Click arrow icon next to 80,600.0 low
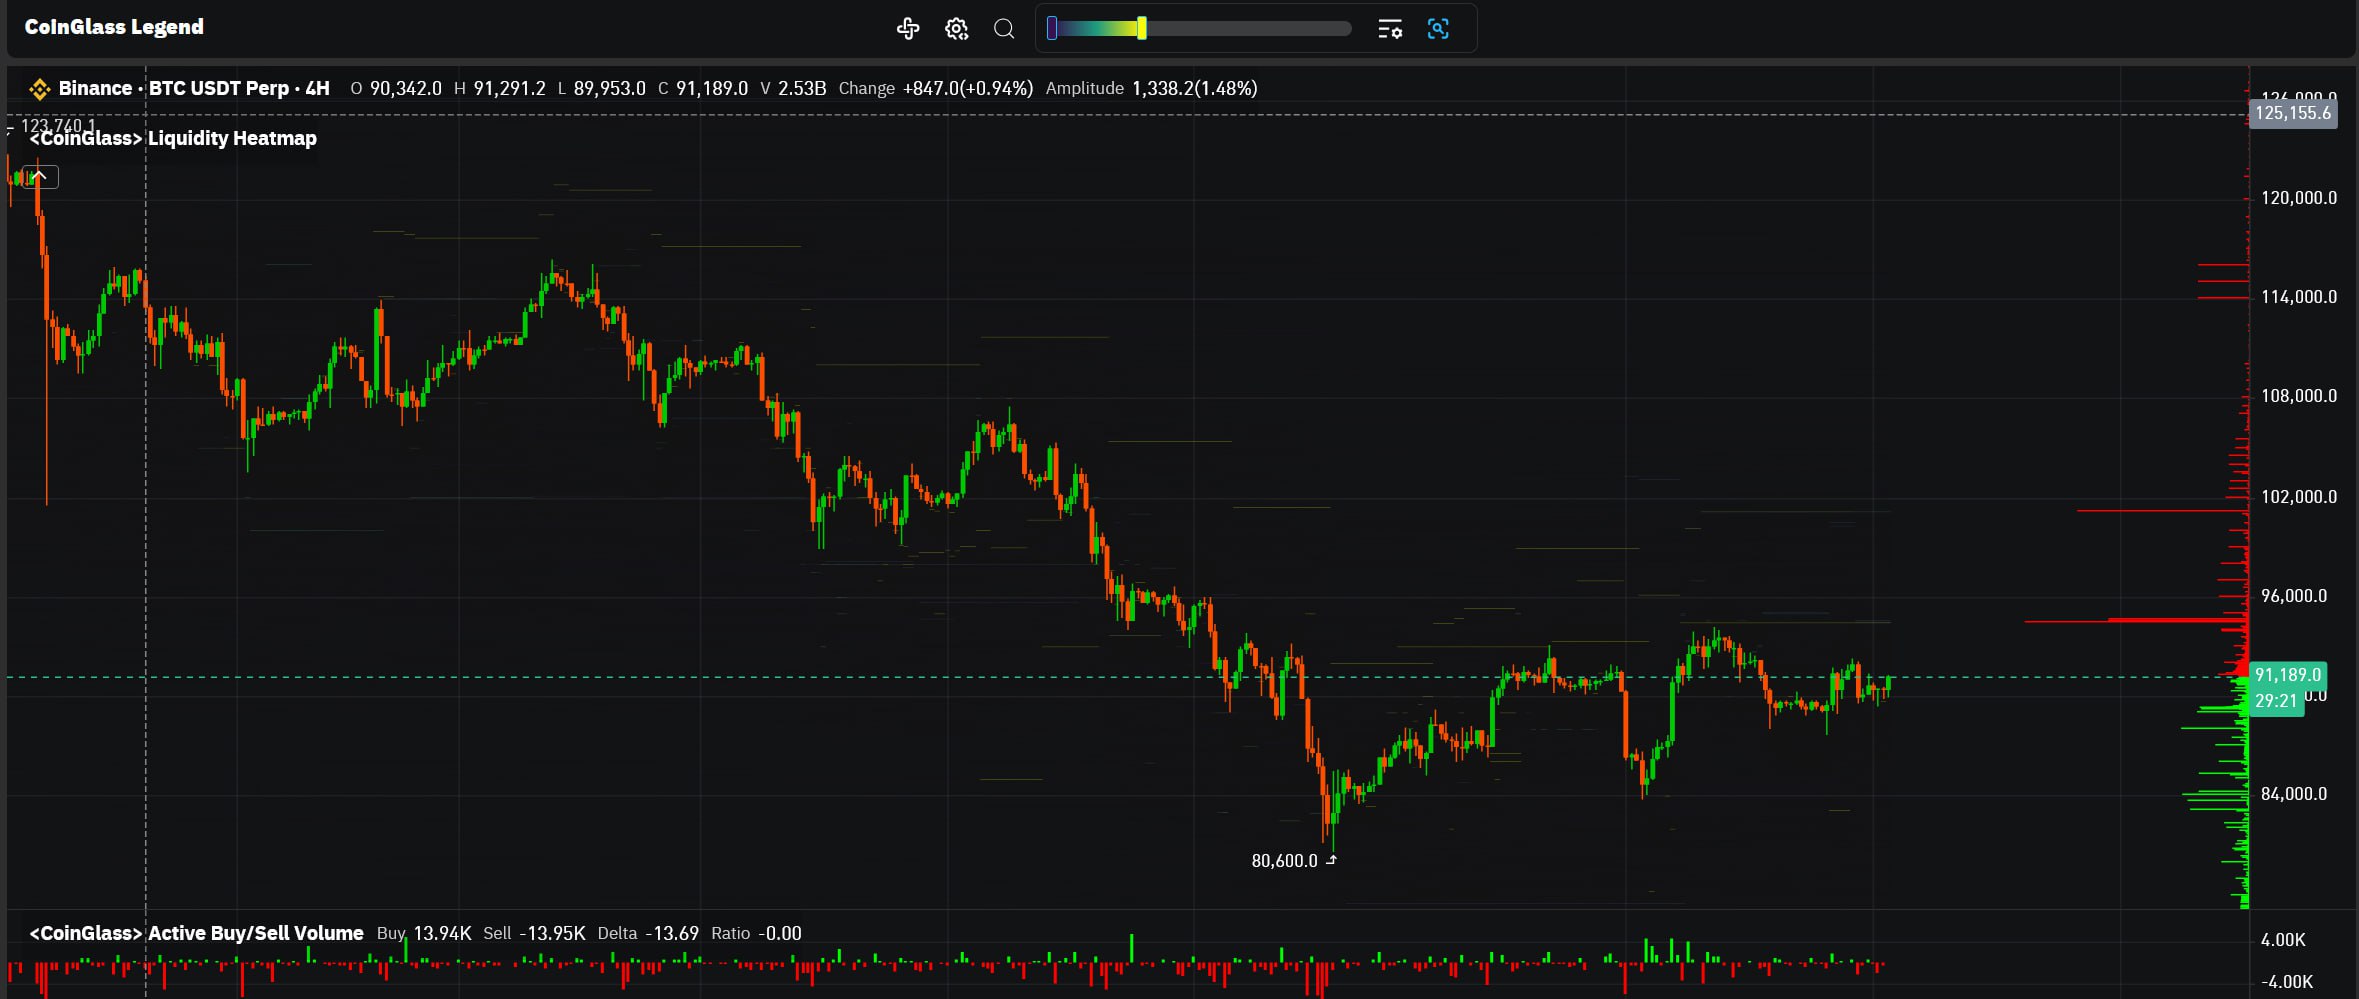This screenshot has height=999, width=2359. pos(1331,860)
